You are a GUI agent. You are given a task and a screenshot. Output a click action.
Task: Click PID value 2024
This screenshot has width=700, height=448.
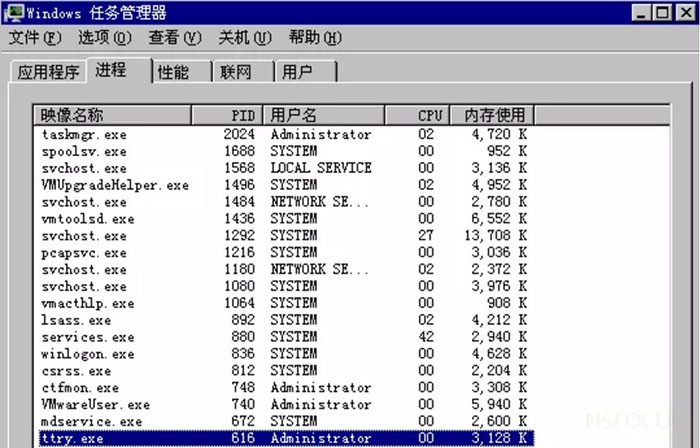pos(239,134)
